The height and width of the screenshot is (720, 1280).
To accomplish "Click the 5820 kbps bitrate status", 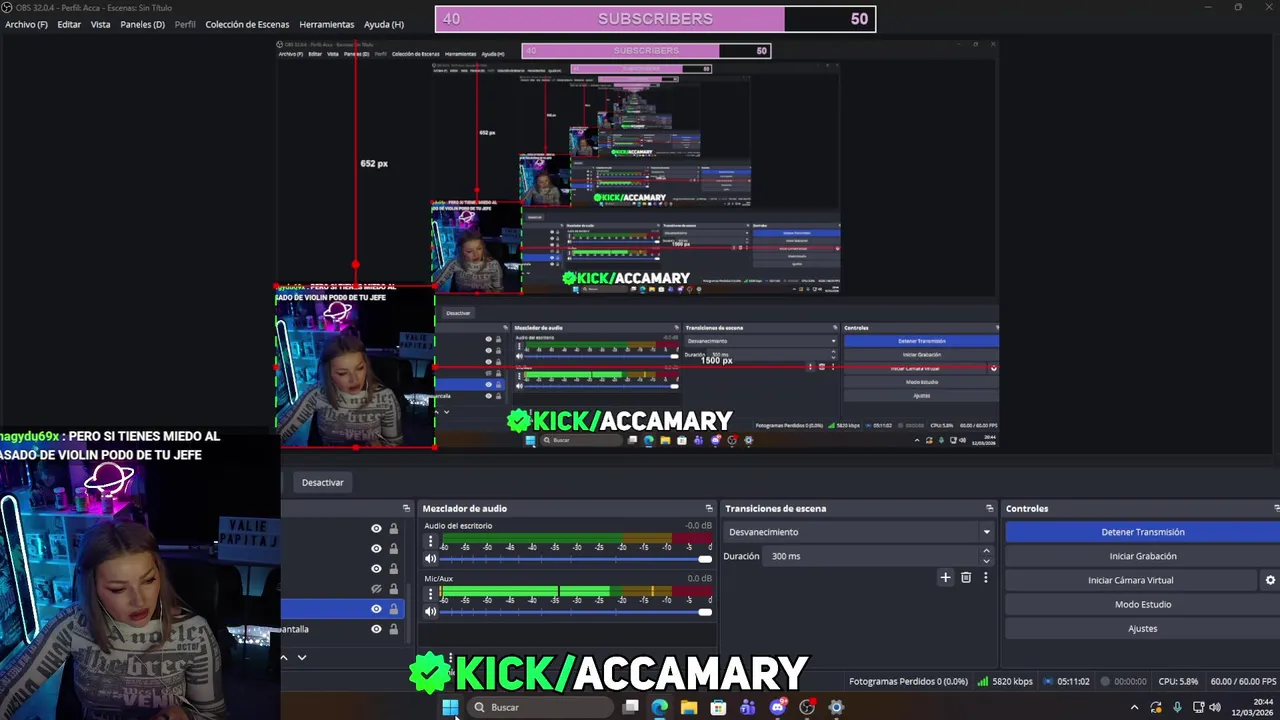I will tap(1005, 682).
